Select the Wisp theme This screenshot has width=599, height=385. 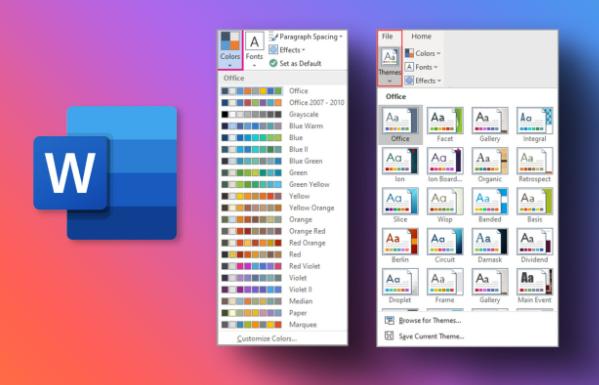tap(445, 205)
